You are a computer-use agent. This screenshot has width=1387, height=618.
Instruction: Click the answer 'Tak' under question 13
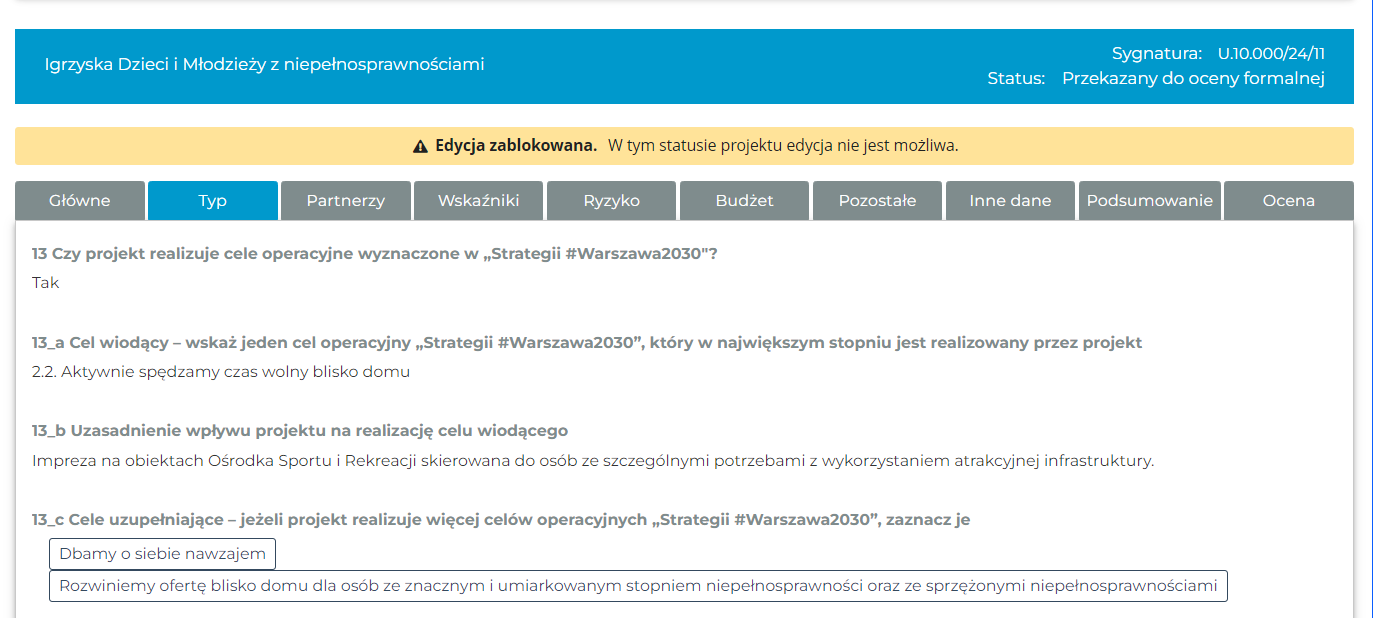(x=46, y=283)
